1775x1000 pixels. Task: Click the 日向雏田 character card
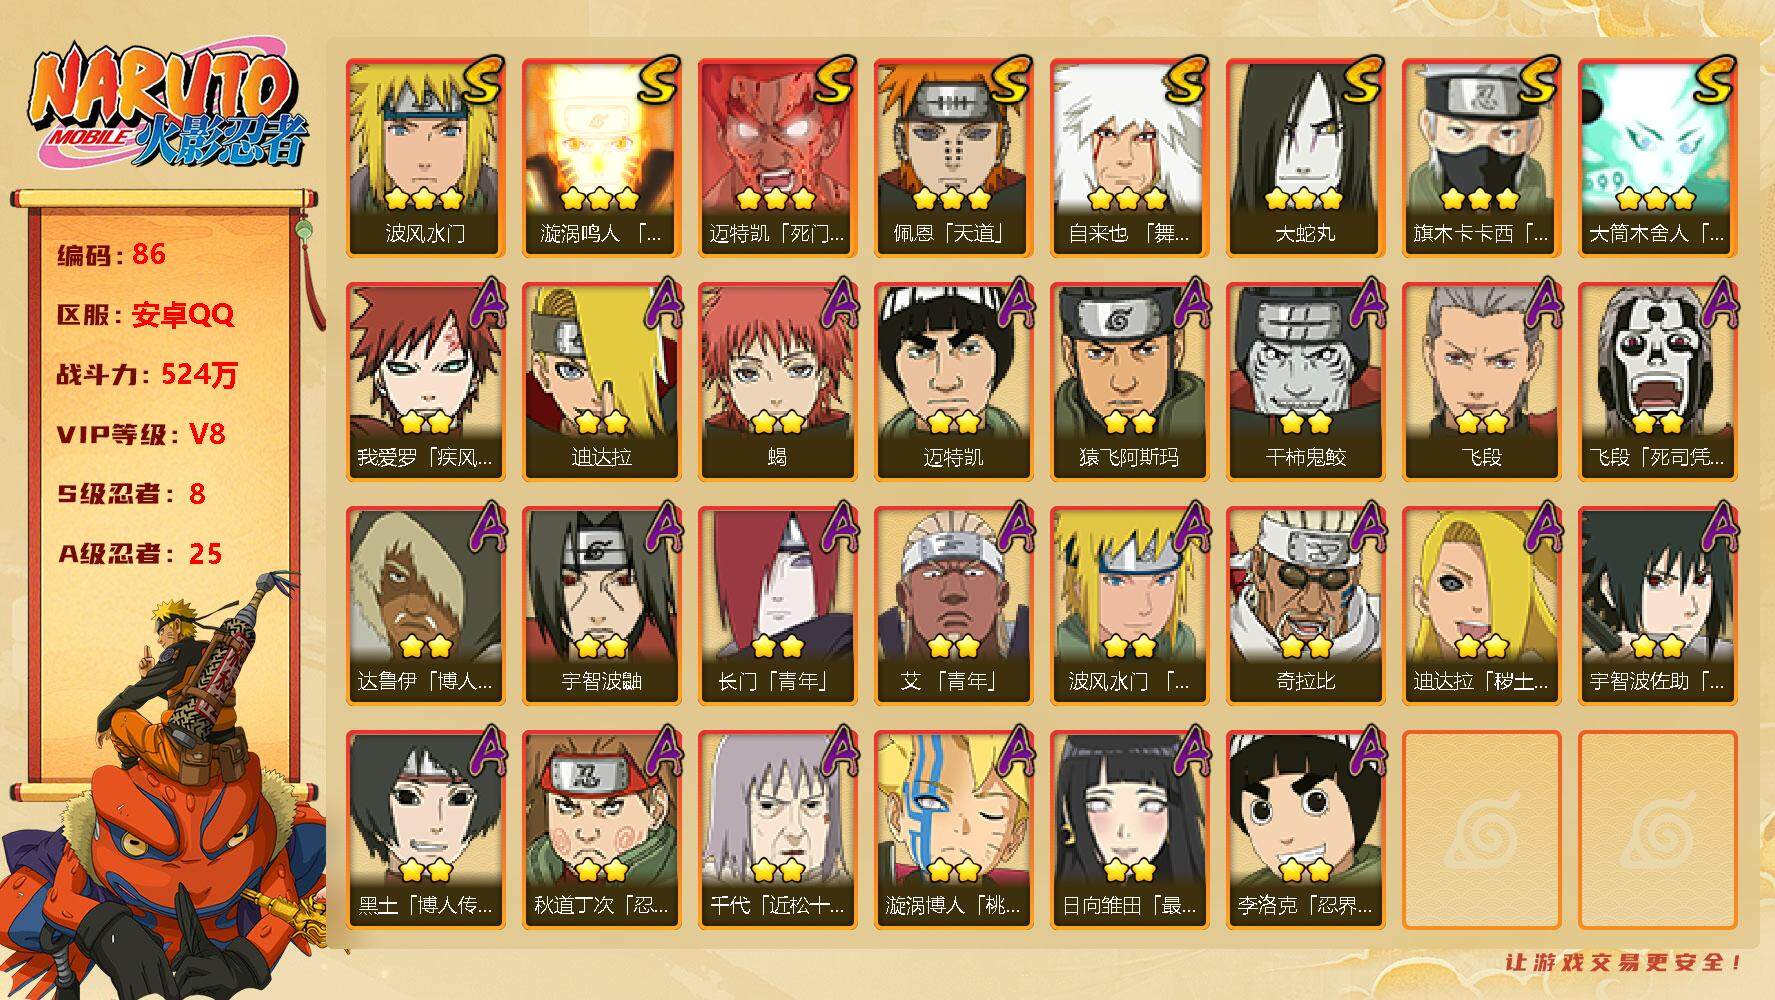coord(1130,829)
